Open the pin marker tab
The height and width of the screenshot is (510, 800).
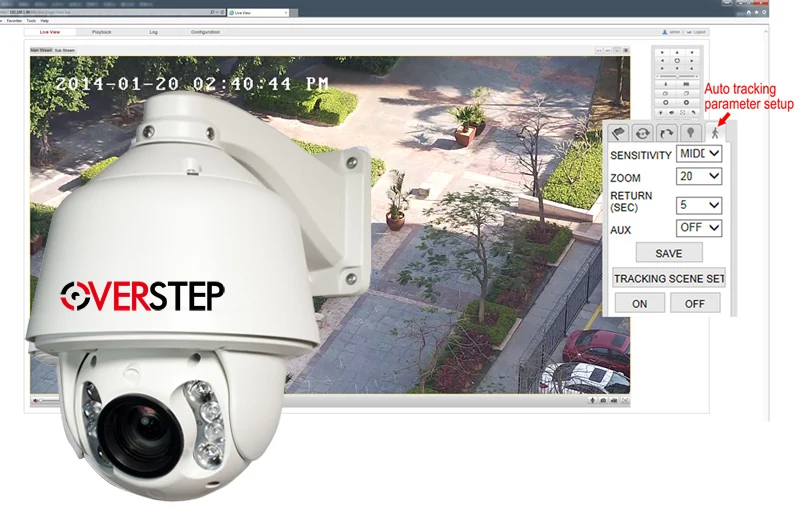tap(690, 133)
